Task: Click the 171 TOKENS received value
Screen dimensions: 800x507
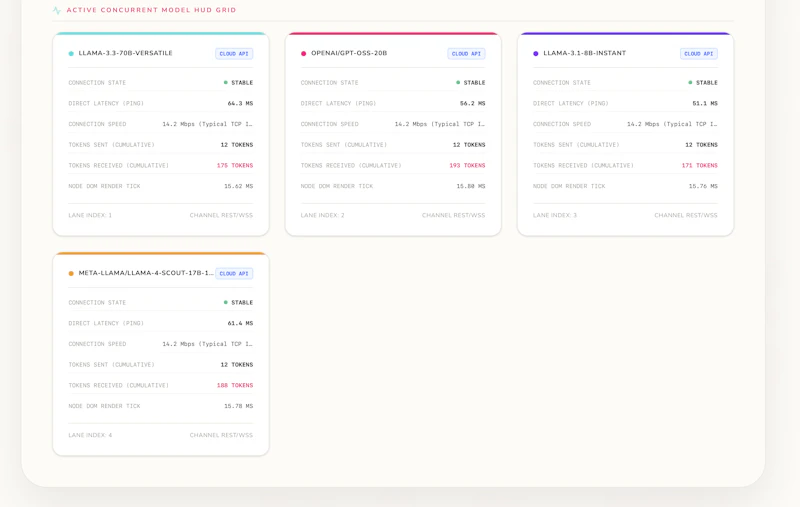Action: (699, 165)
